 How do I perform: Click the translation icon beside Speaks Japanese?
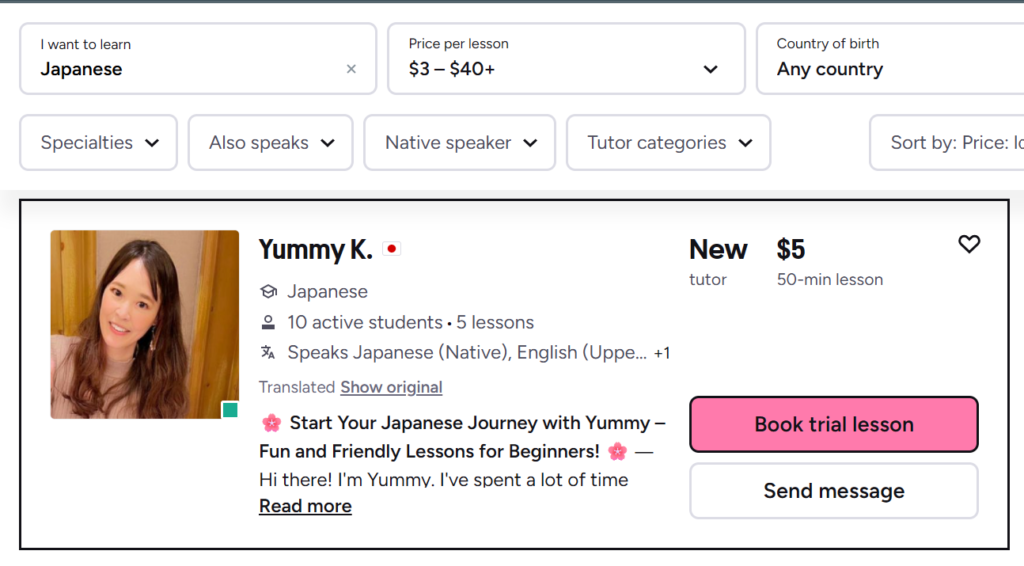tap(268, 352)
